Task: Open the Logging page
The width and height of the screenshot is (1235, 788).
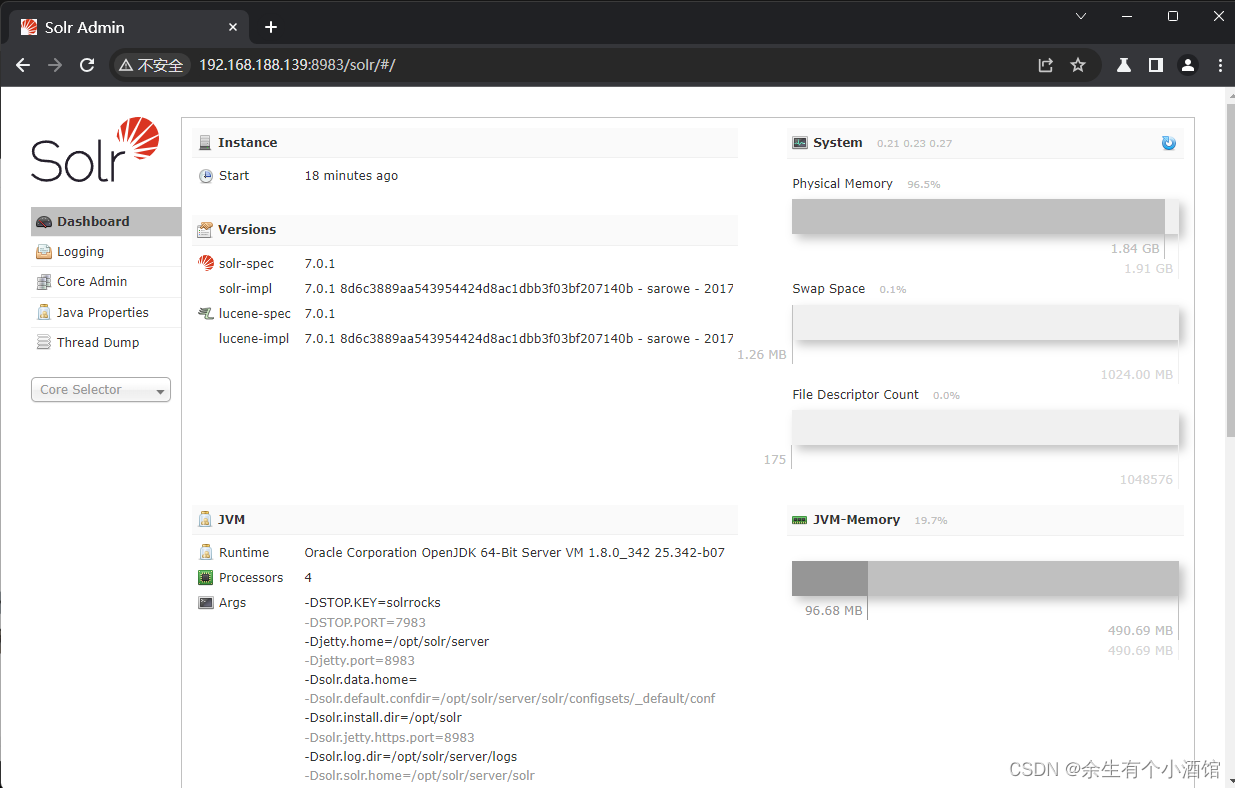Action: pyautogui.click(x=106, y=252)
